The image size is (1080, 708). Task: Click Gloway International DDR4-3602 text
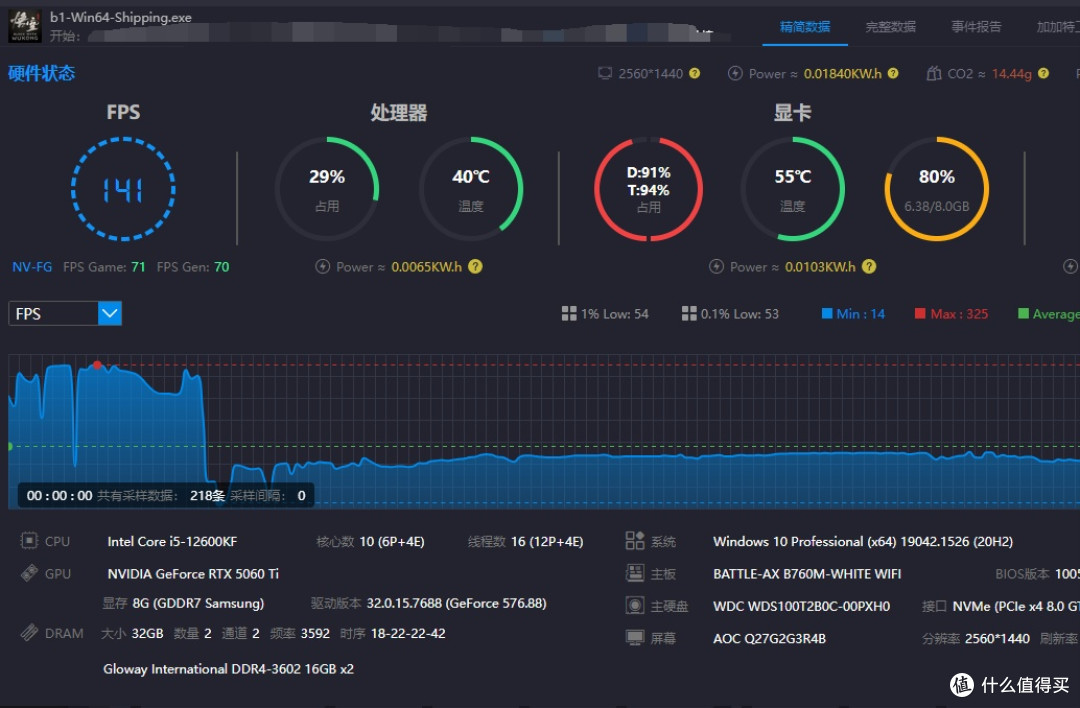click(228, 669)
